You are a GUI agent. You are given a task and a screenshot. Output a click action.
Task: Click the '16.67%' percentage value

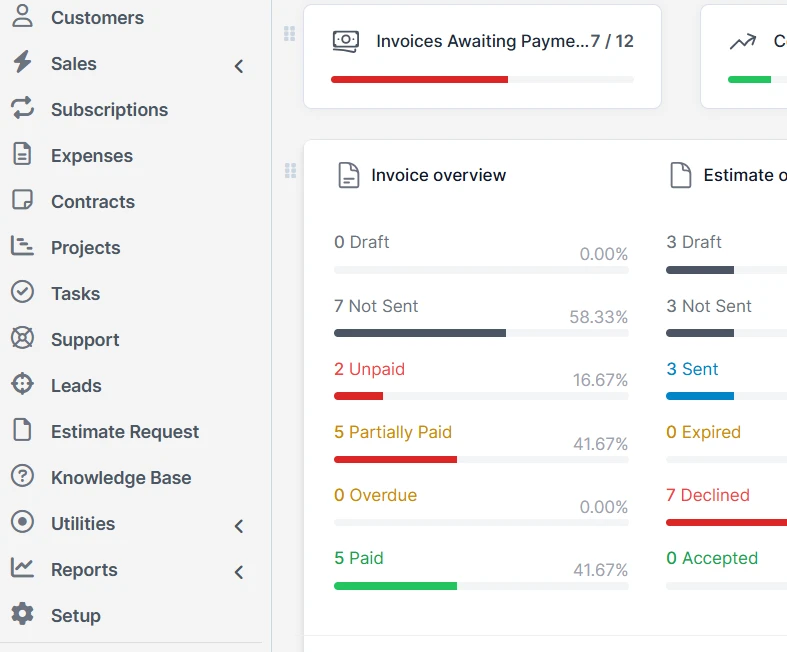600,380
